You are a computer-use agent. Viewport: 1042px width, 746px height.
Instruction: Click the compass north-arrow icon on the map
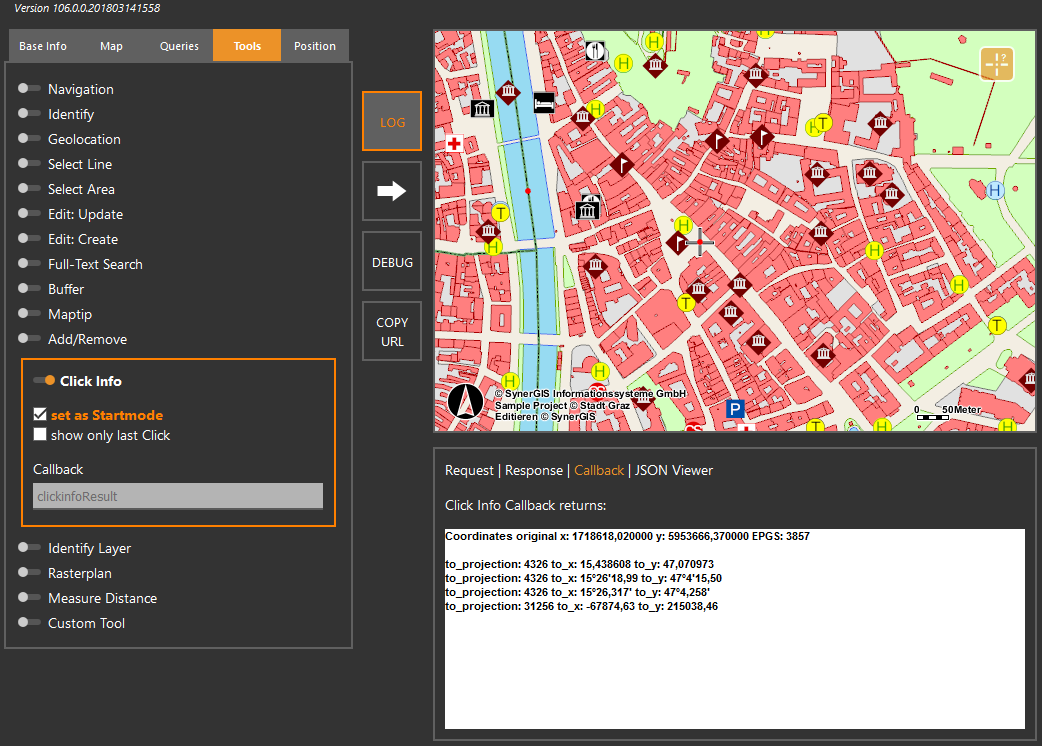click(465, 401)
